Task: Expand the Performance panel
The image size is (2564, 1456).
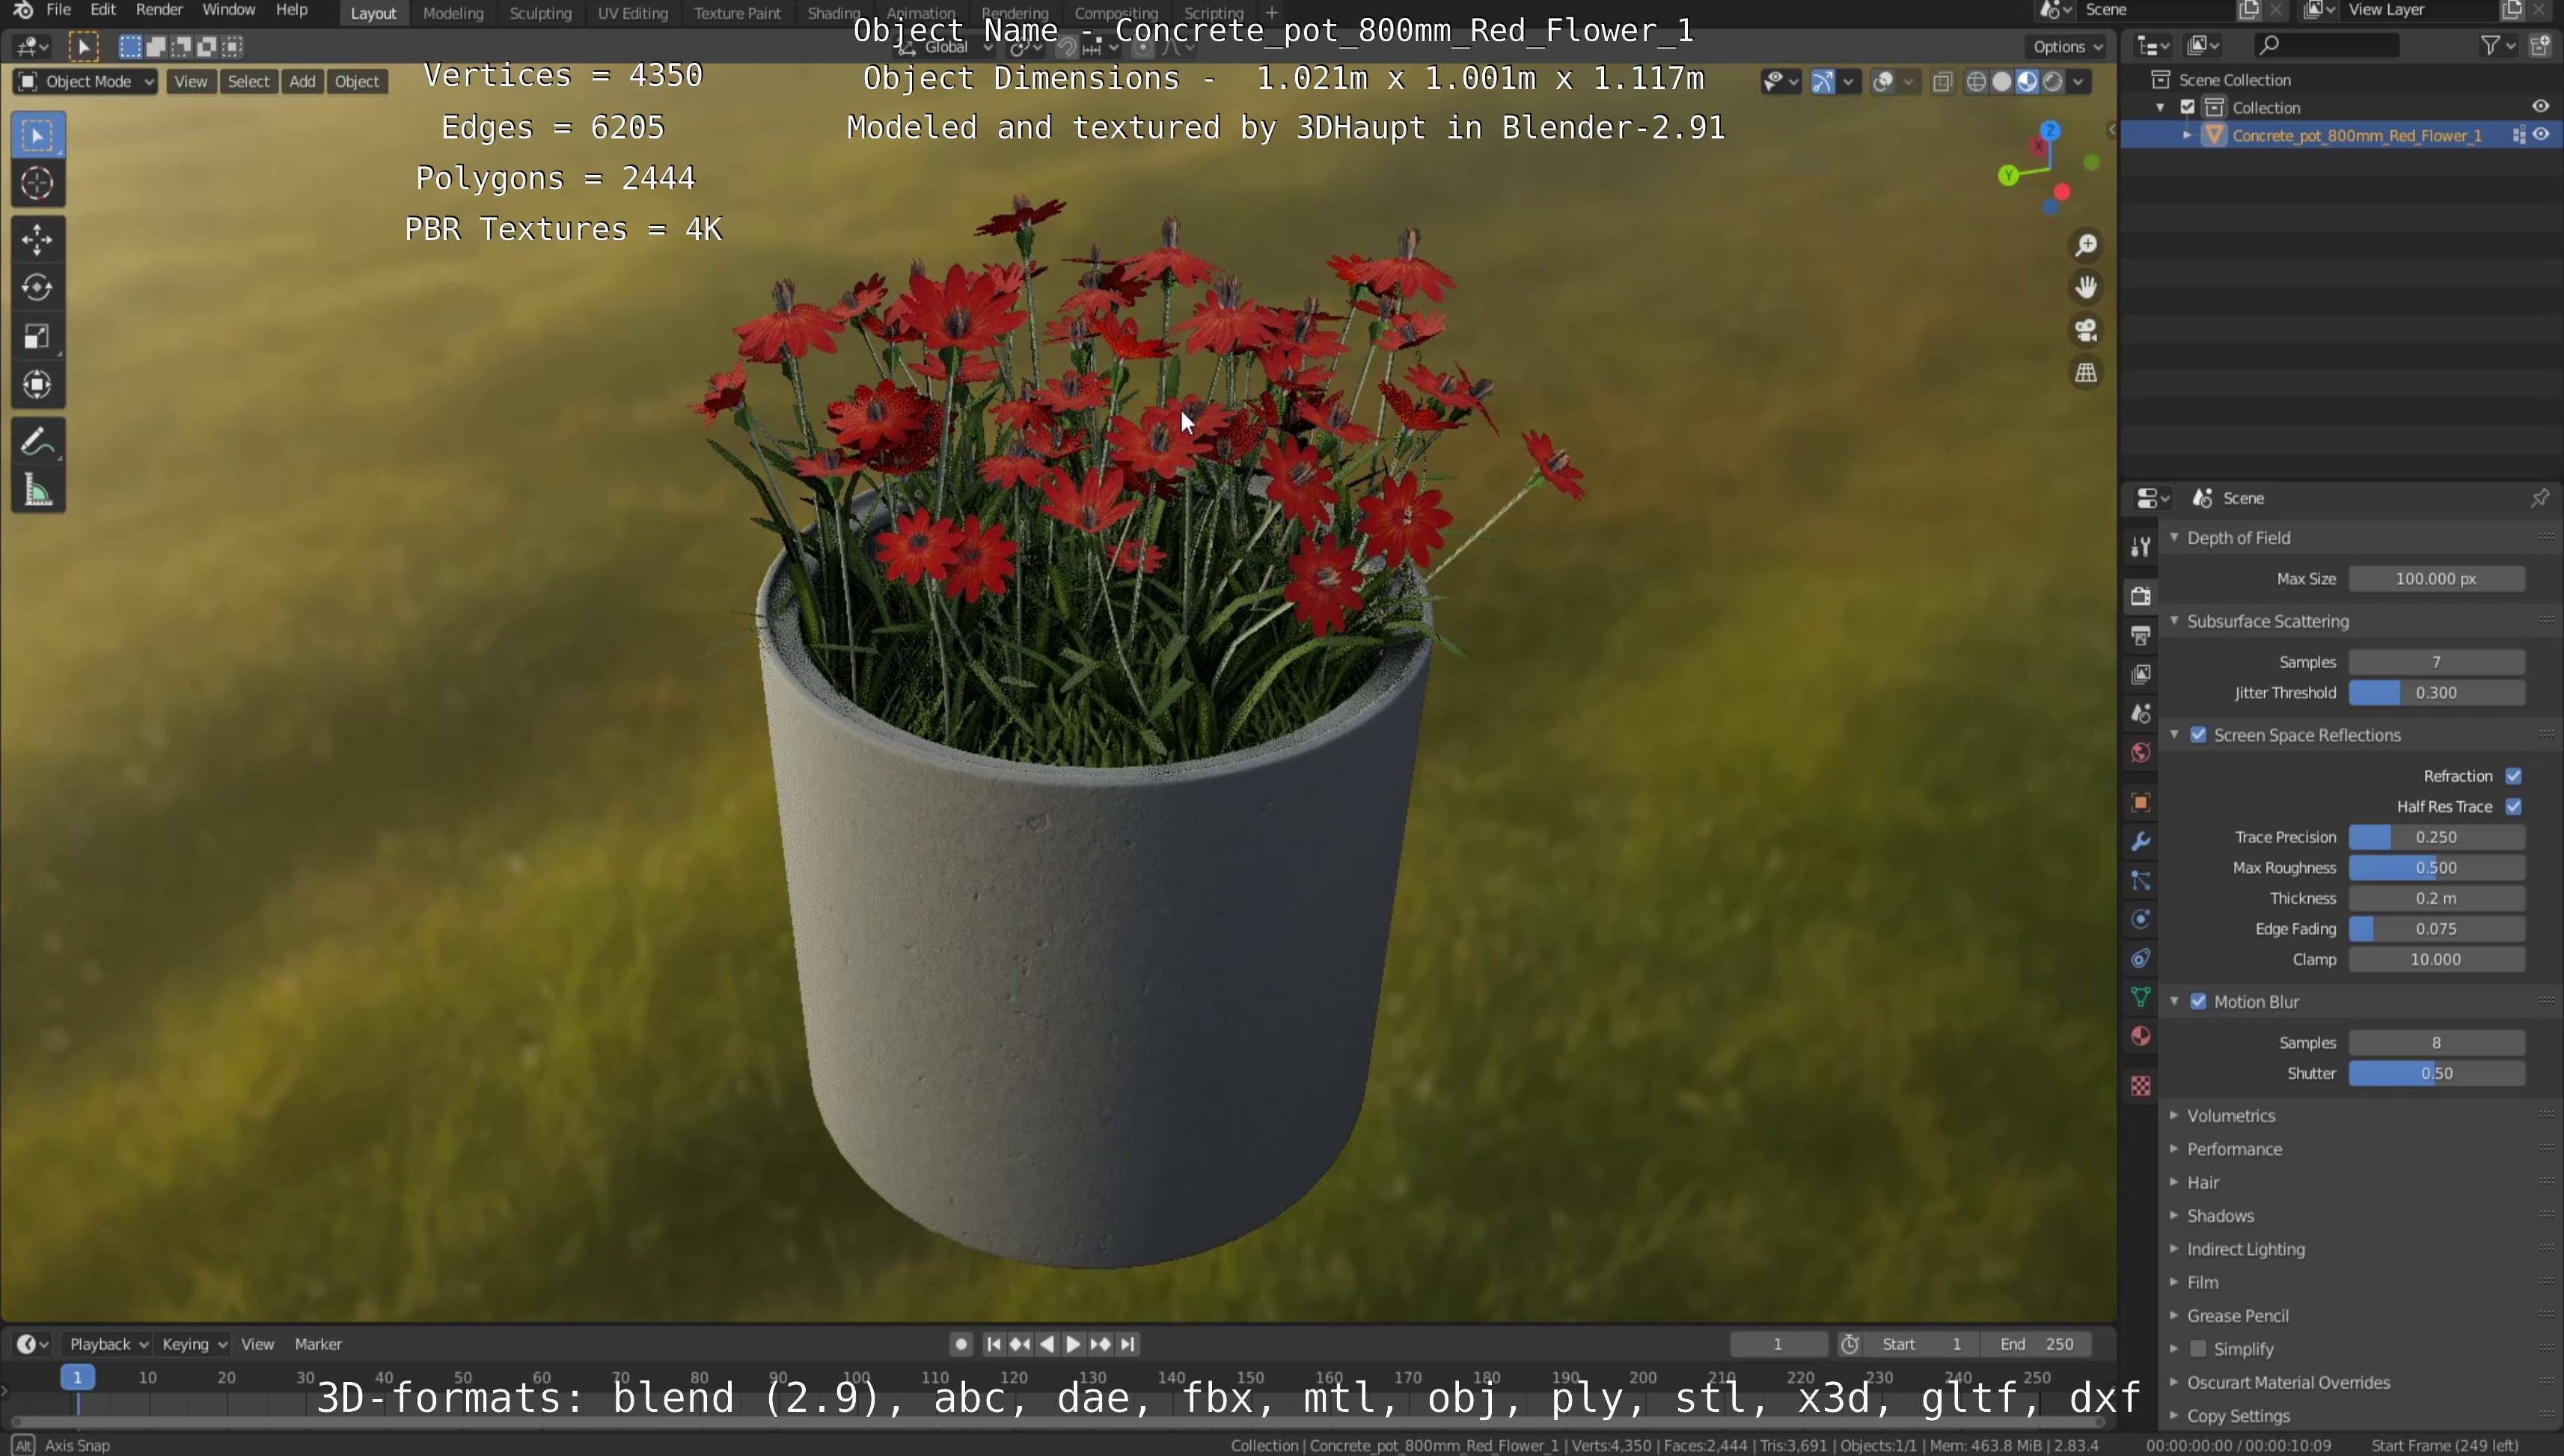Action: point(2234,1149)
